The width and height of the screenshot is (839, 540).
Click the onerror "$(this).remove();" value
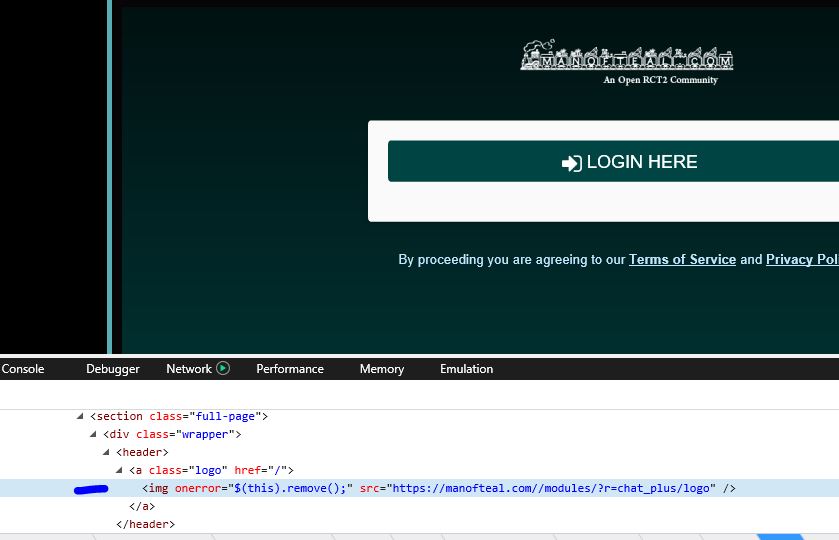coord(290,488)
